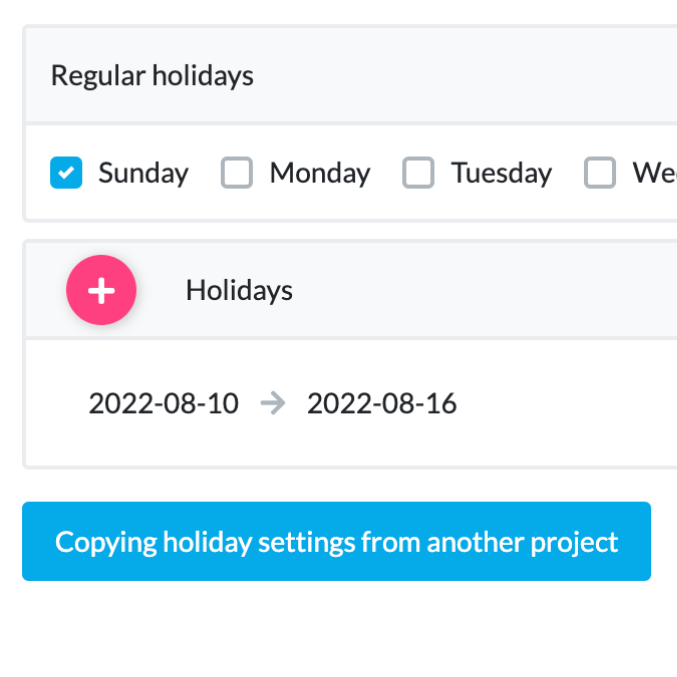The width and height of the screenshot is (677, 677).
Task: Click the Sunday label text
Action: tap(143, 173)
